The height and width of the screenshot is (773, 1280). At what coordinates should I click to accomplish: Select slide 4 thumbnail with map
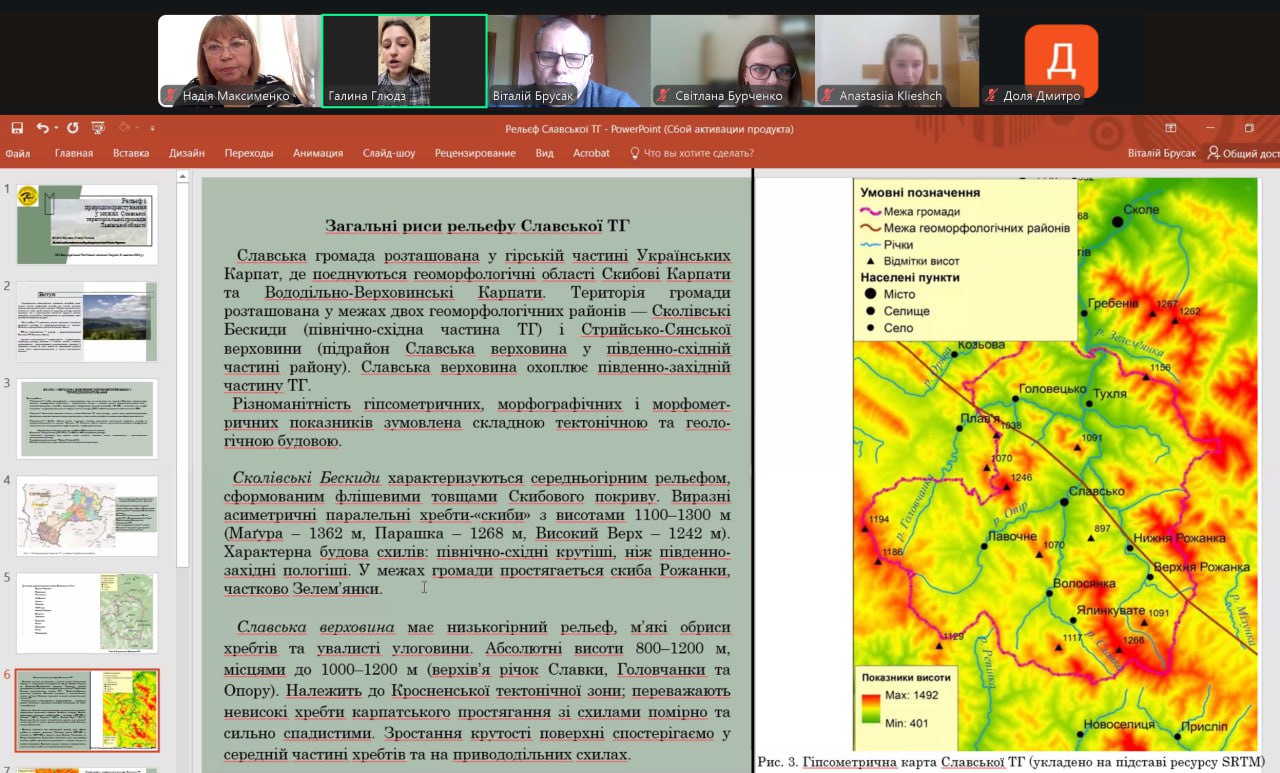87,515
